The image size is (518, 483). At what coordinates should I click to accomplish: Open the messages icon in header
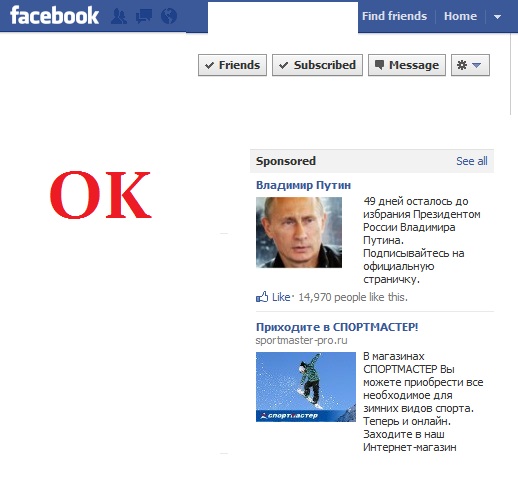pos(144,16)
